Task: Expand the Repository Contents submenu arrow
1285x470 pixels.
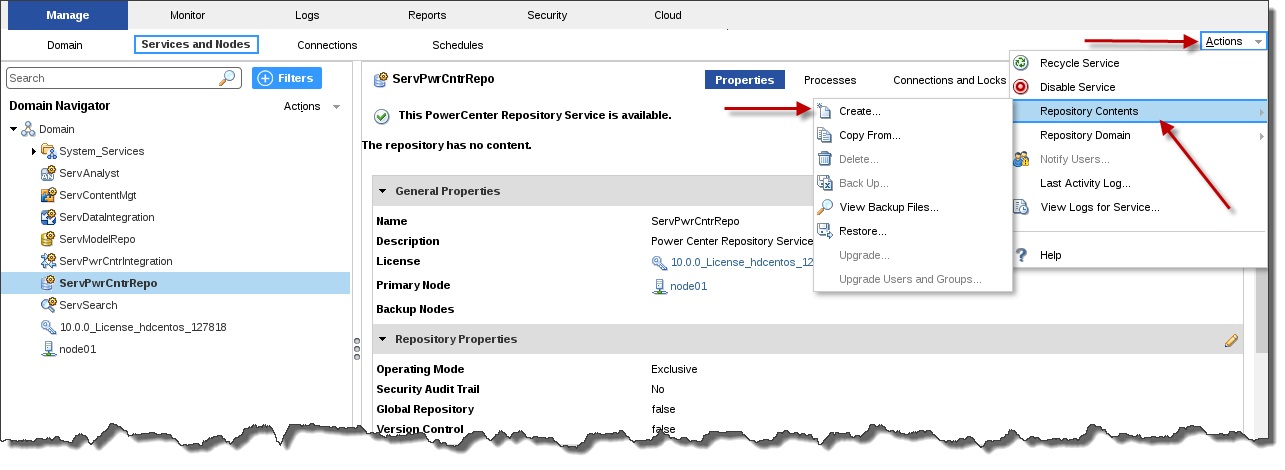Action: click(x=1261, y=112)
